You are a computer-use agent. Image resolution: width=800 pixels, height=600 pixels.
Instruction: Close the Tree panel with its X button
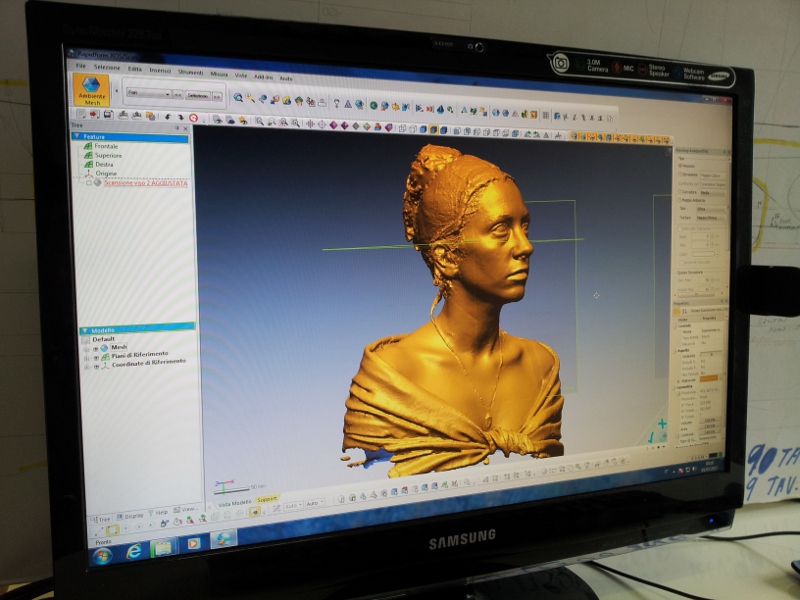tap(185, 129)
